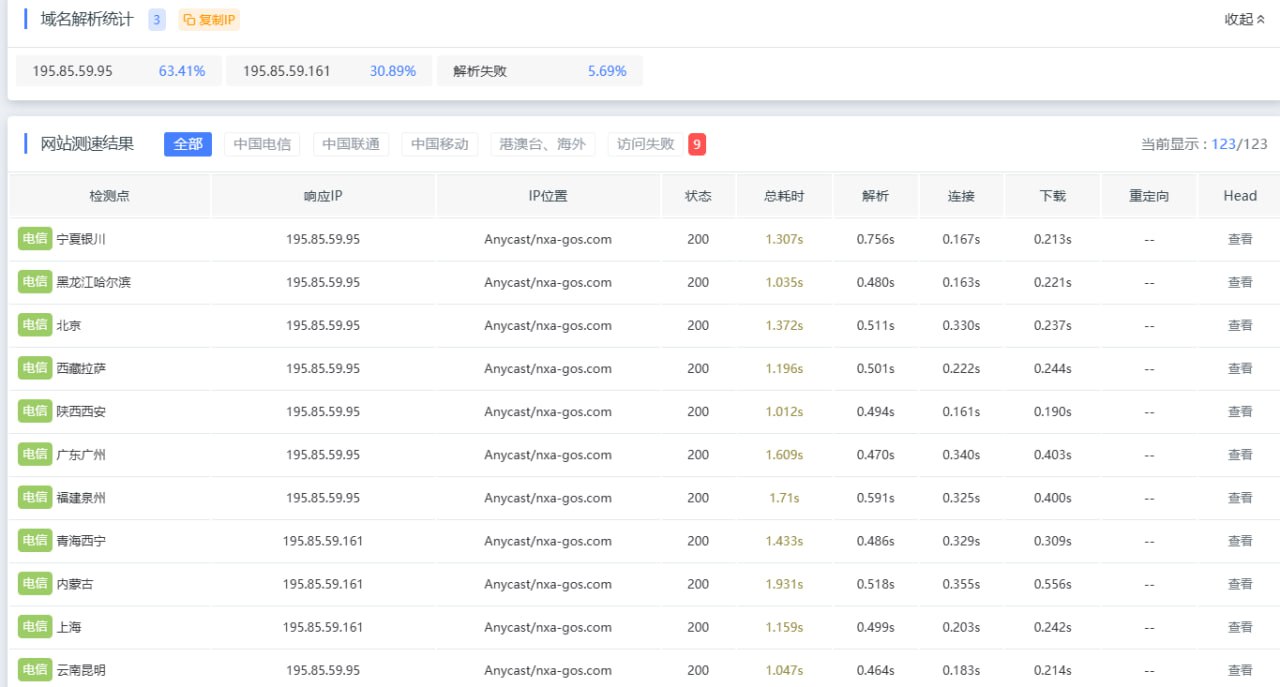Select the 全部 filter tab
This screenshot has height=687, width=1280.
click(x=187, y=144)
